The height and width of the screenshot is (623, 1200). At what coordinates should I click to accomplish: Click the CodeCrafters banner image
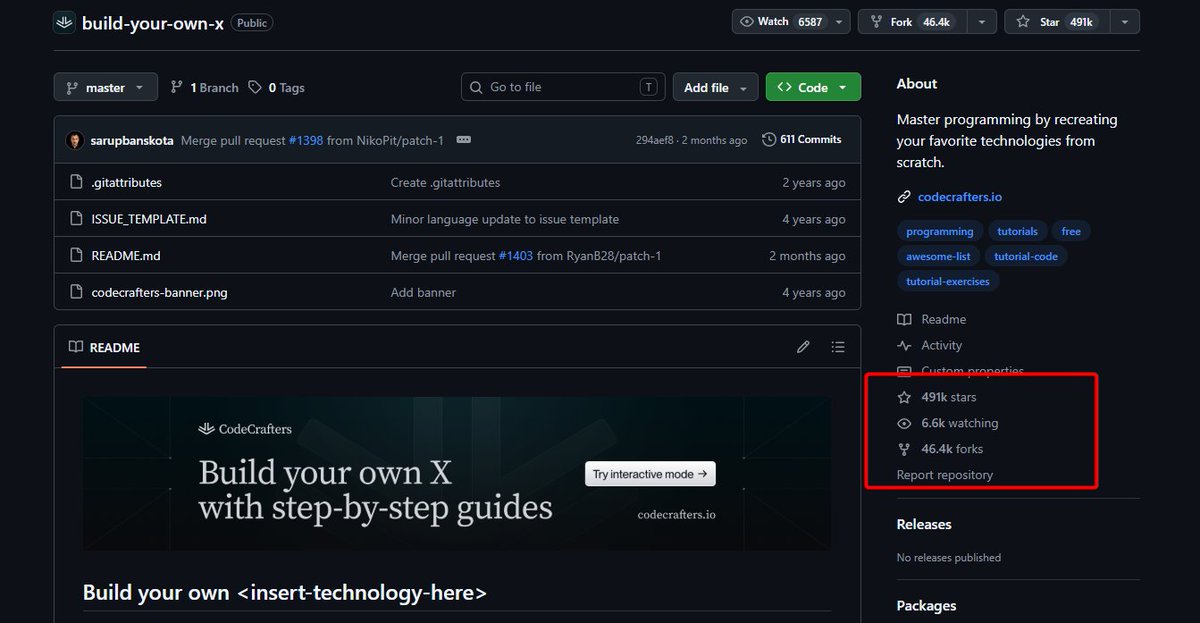tap(457, 473)
